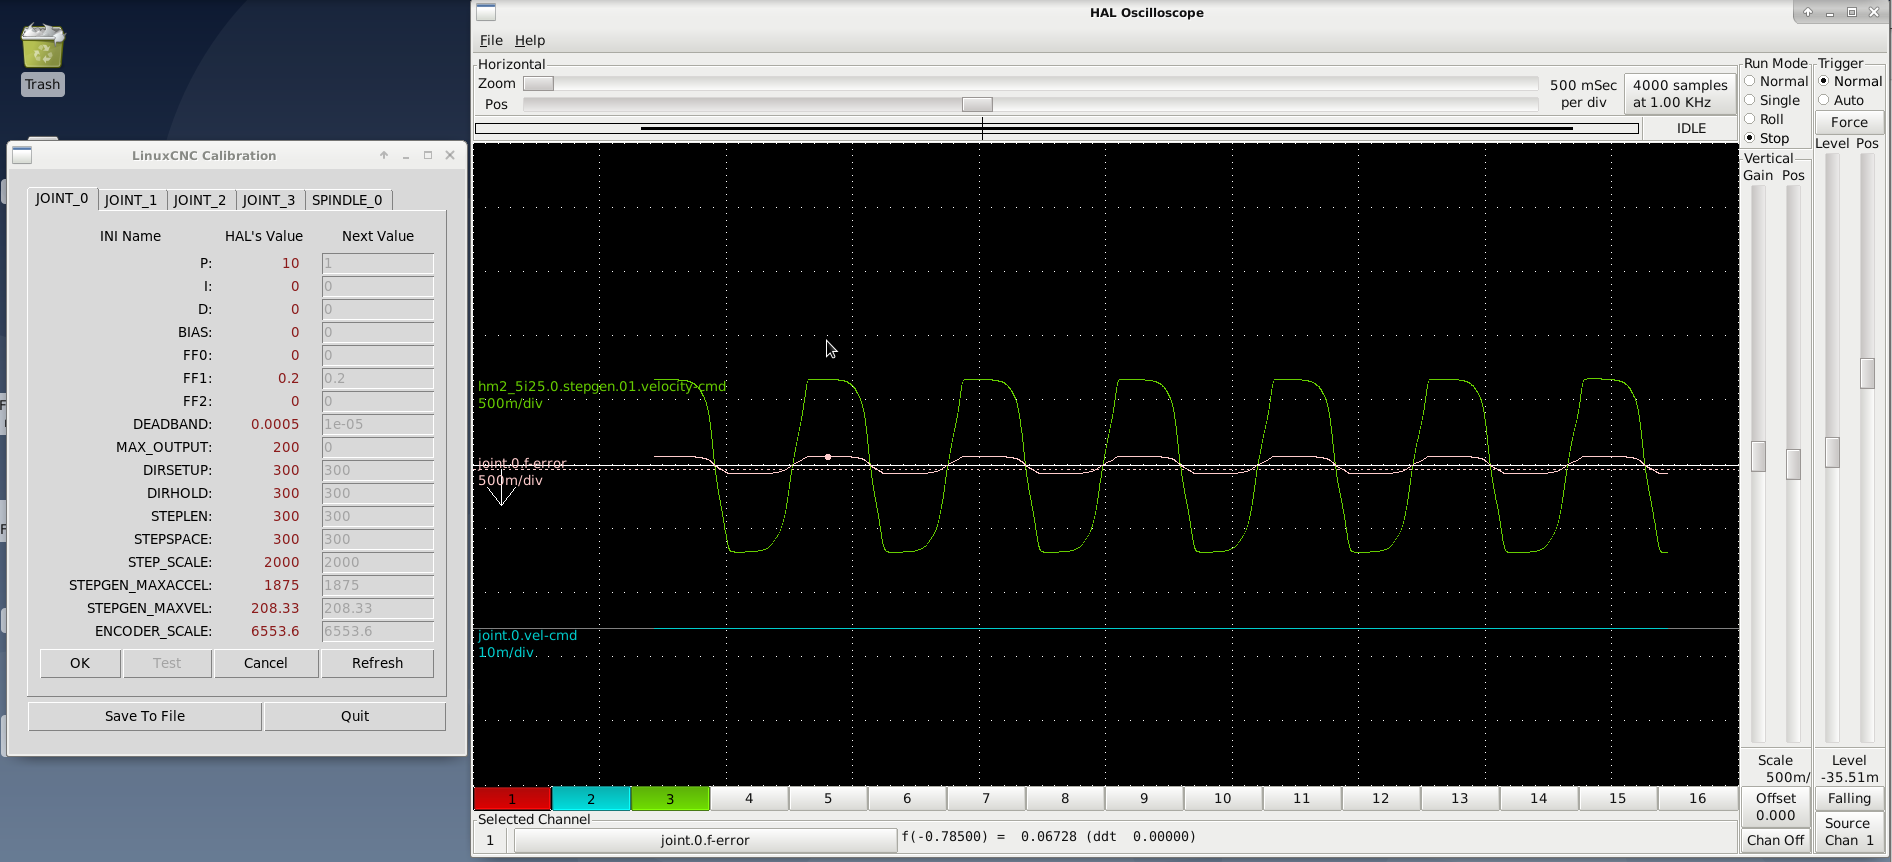Click the STEPGEN_MAXACCEL: Next Value input field
The height and width of the screenshot is (862, 1892).
(378, 585)
